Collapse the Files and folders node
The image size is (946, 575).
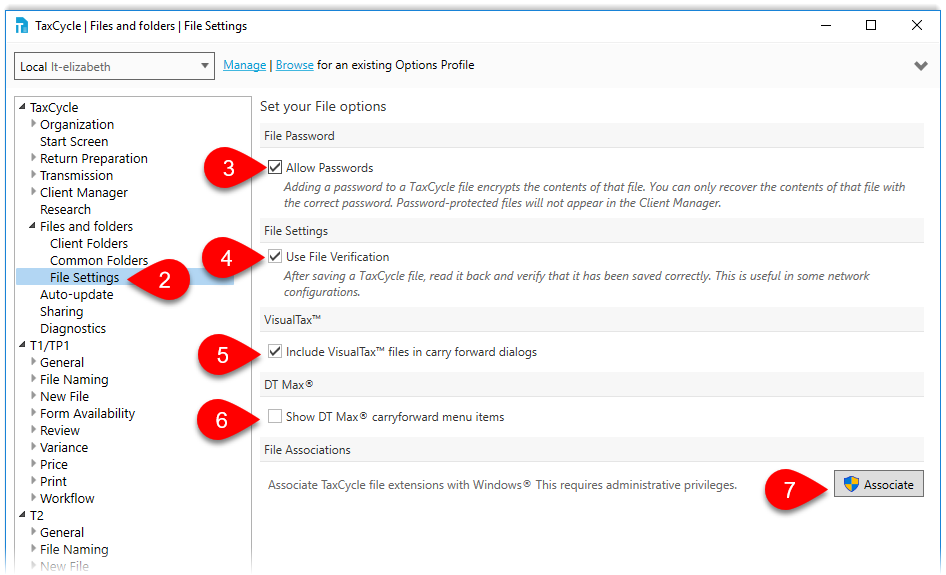(33, 226)
